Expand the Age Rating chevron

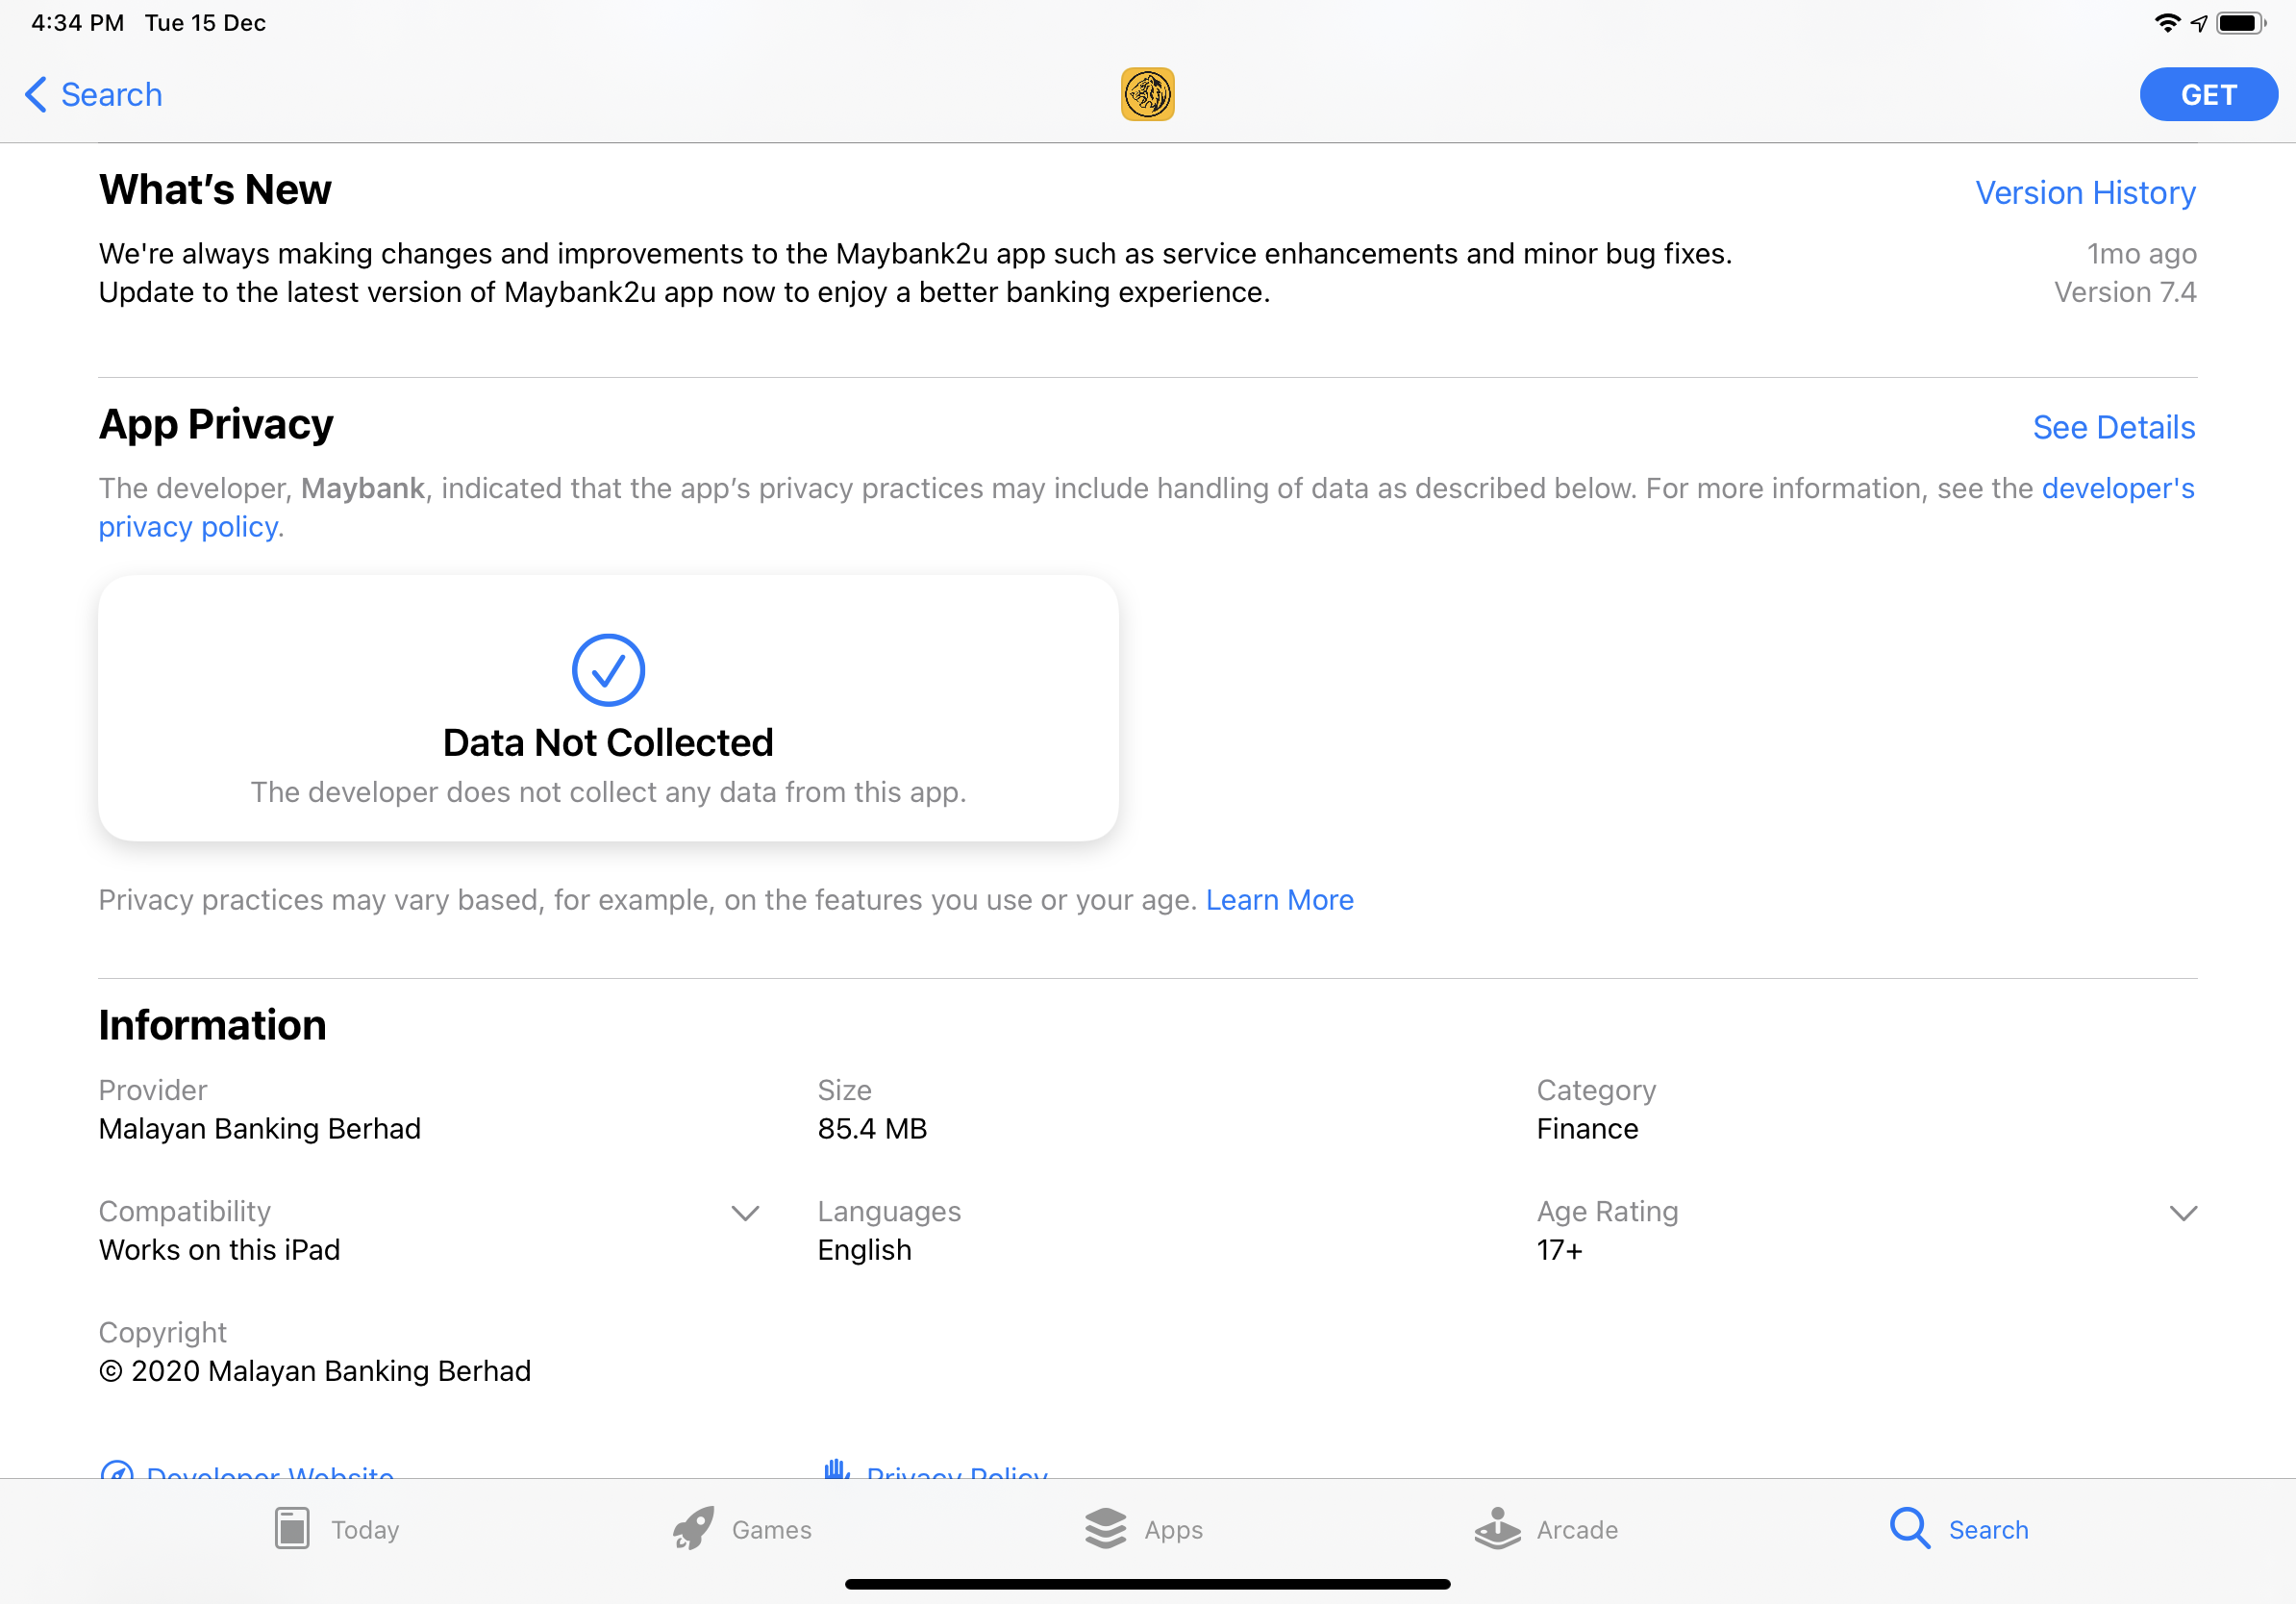(x=2183, y=1213)
